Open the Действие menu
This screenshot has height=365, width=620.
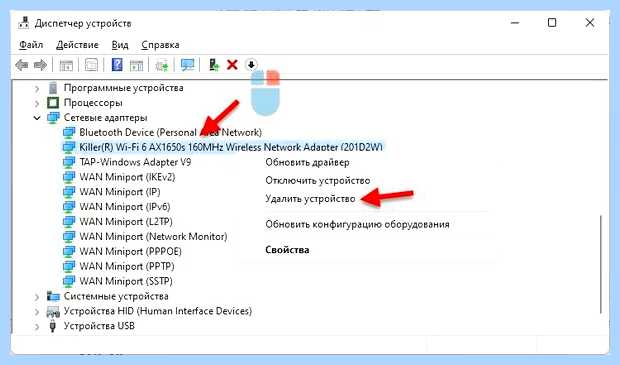pos(77,45)
